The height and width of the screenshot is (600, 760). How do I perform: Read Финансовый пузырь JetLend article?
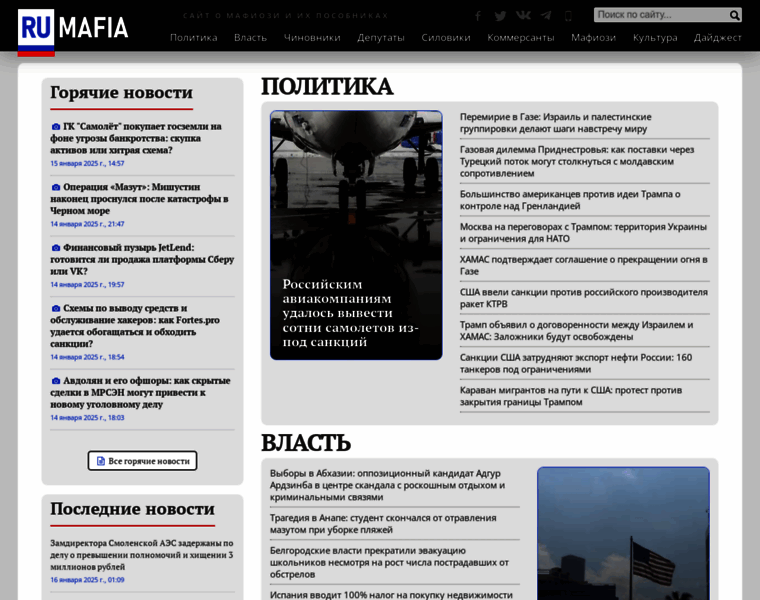tap(142, 259)
